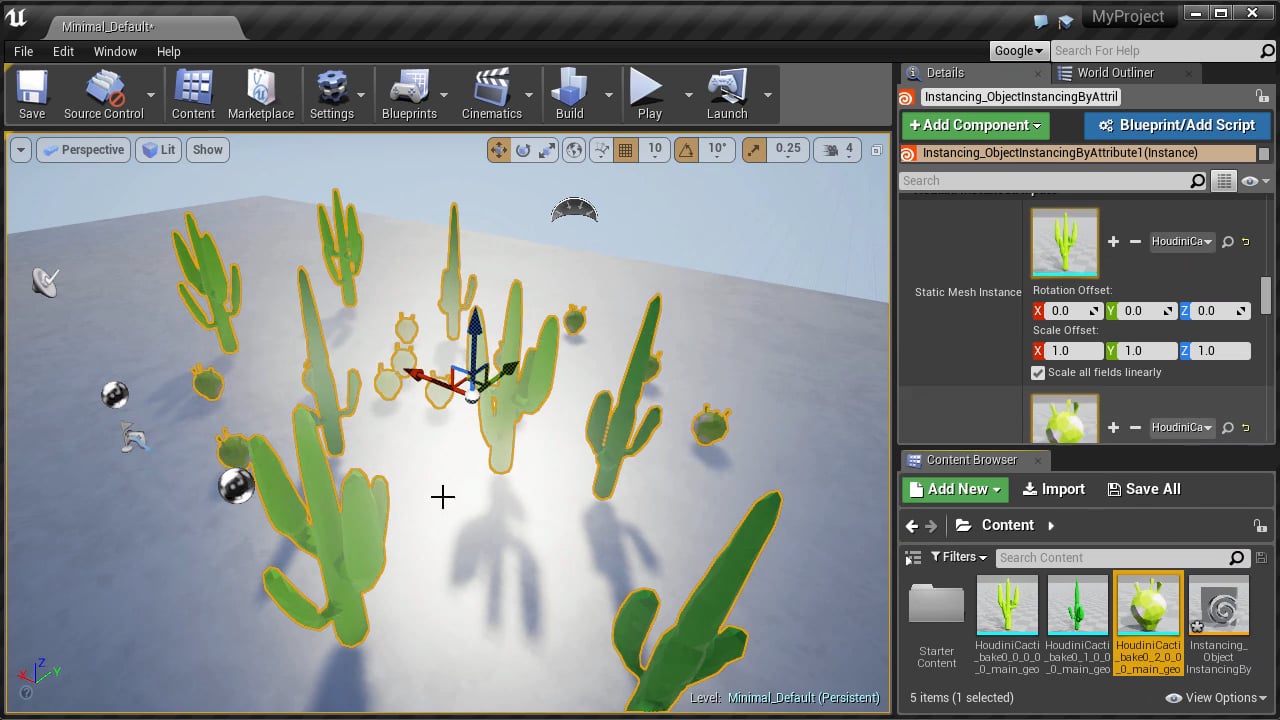Open the rotation snap 10° dropdown
This screenshot has width=1280, height=720.
(x=717, y=150)
